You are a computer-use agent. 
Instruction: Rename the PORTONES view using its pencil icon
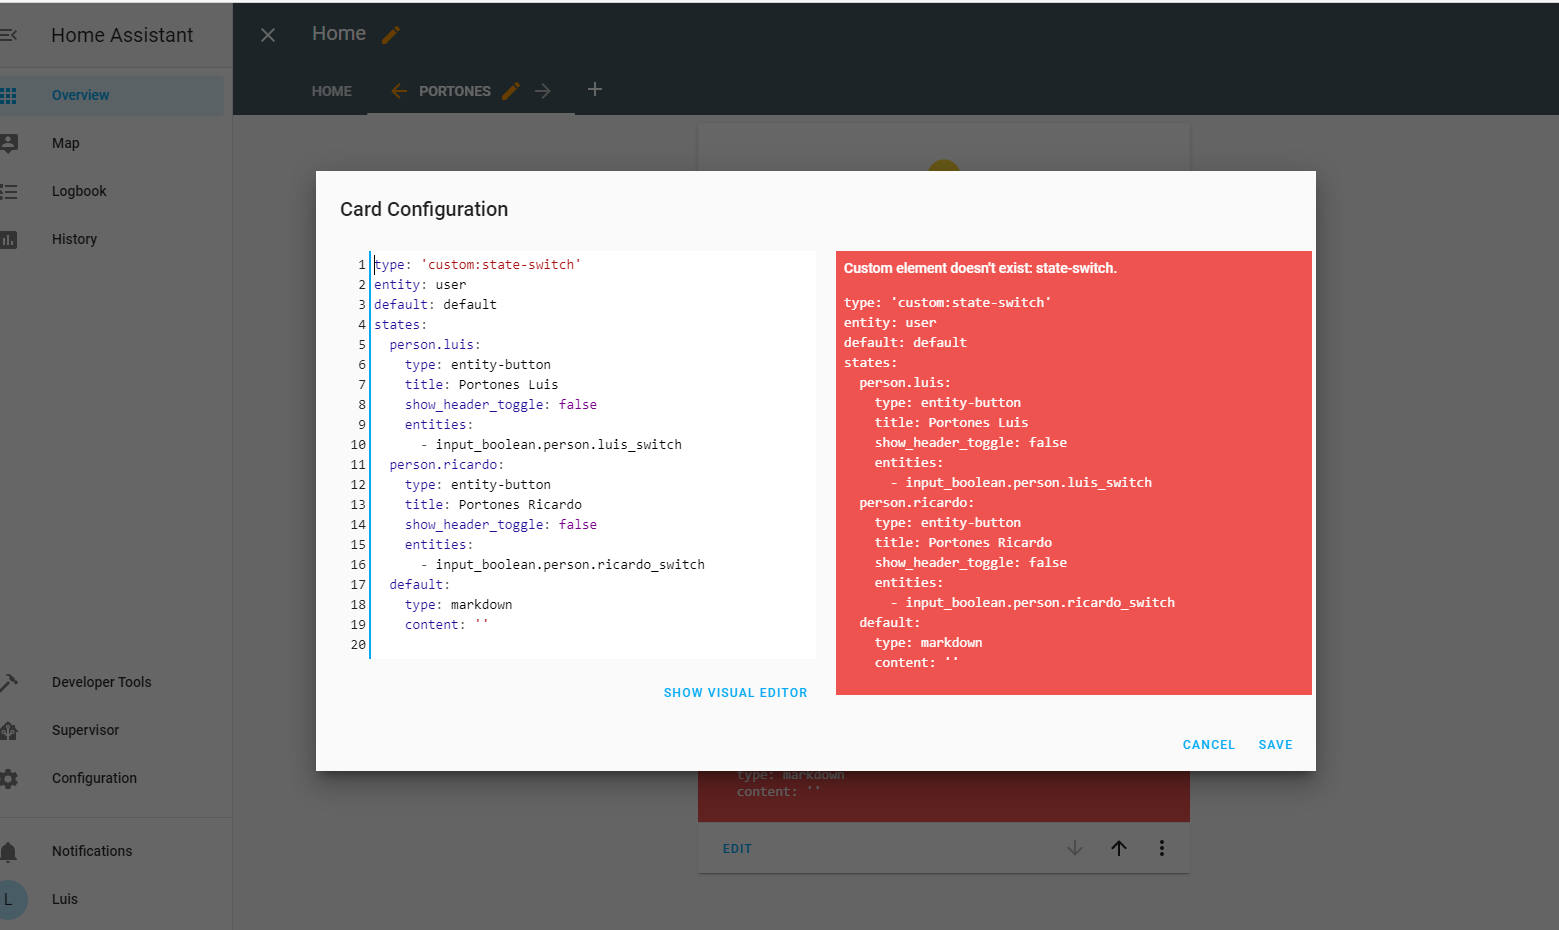[510, 91]
